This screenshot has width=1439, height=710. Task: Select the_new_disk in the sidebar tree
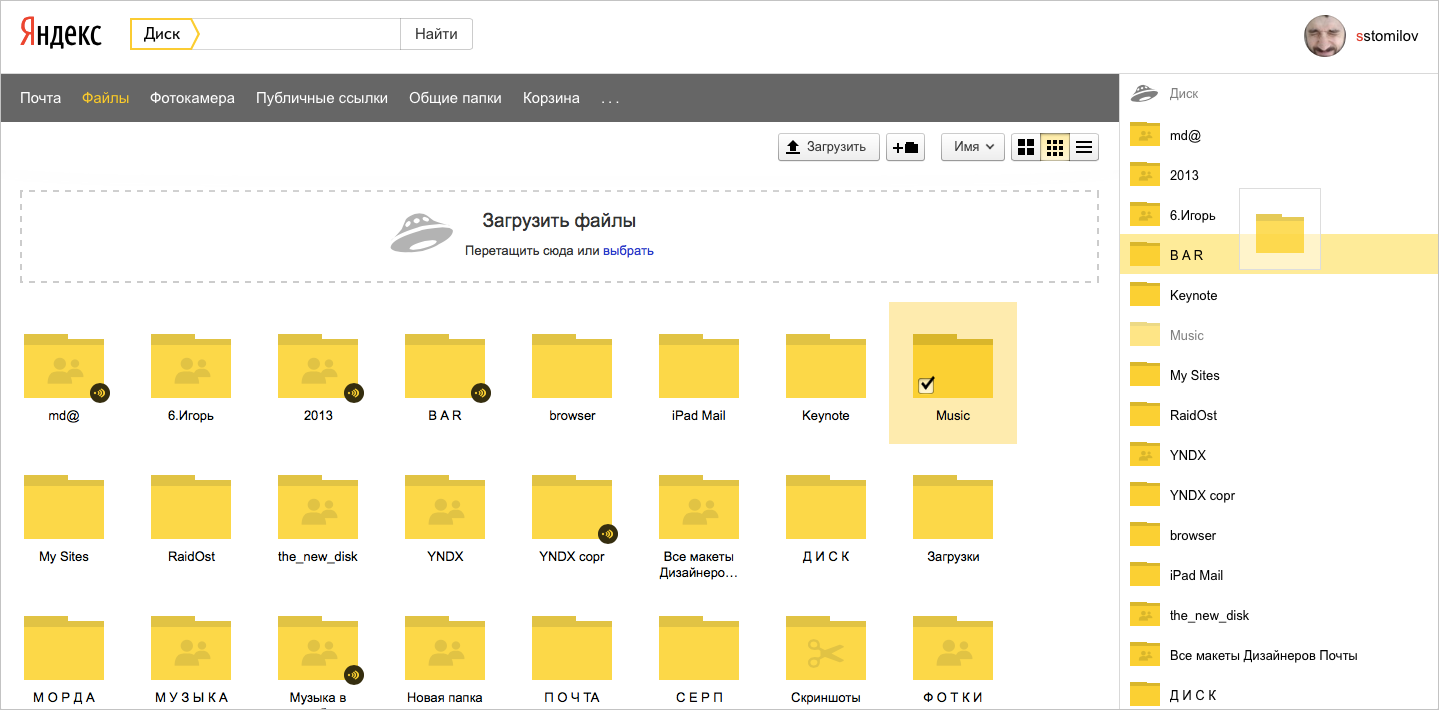tap(1279, 614)
